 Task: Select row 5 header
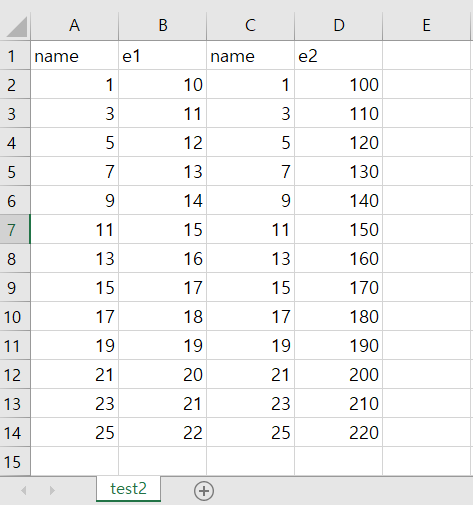tap(15, 171)
